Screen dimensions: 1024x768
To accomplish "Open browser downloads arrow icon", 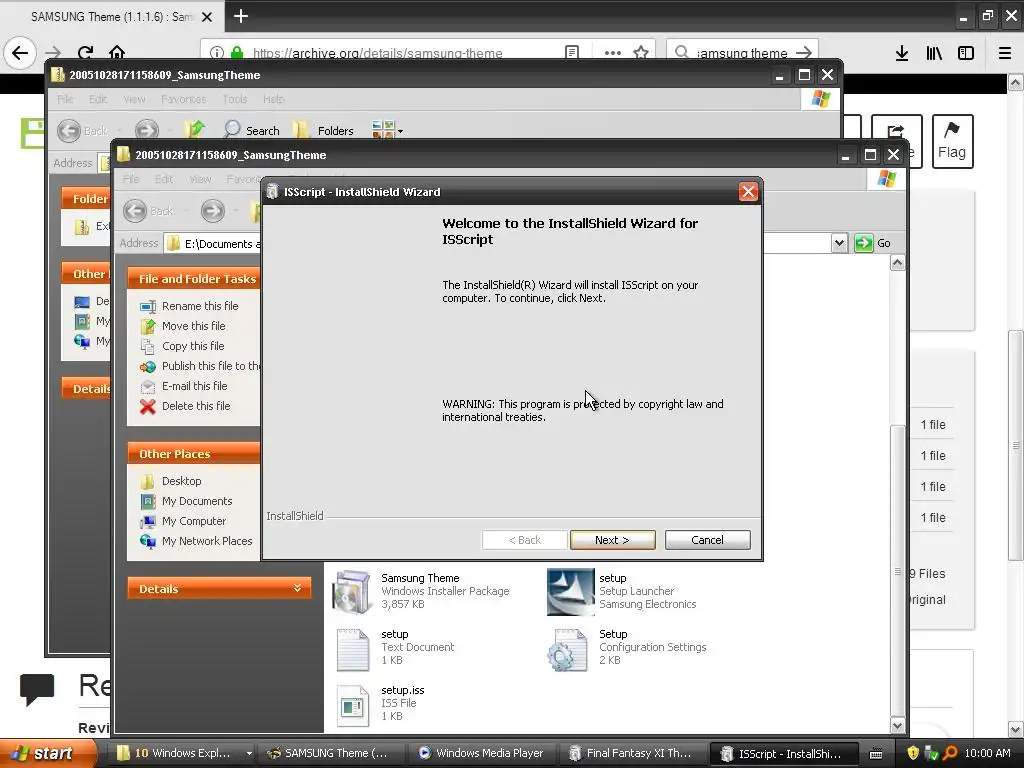I will click(x=902, y=53).
